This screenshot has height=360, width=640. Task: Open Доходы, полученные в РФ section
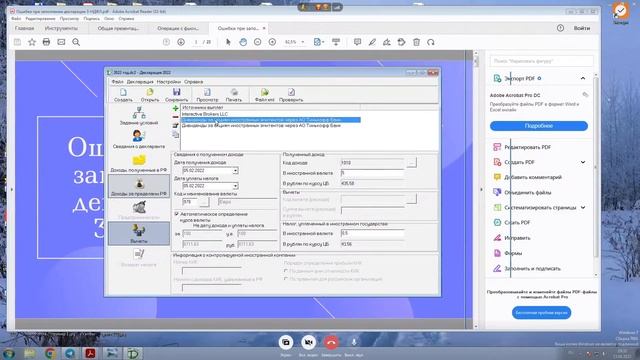point(139,163)
